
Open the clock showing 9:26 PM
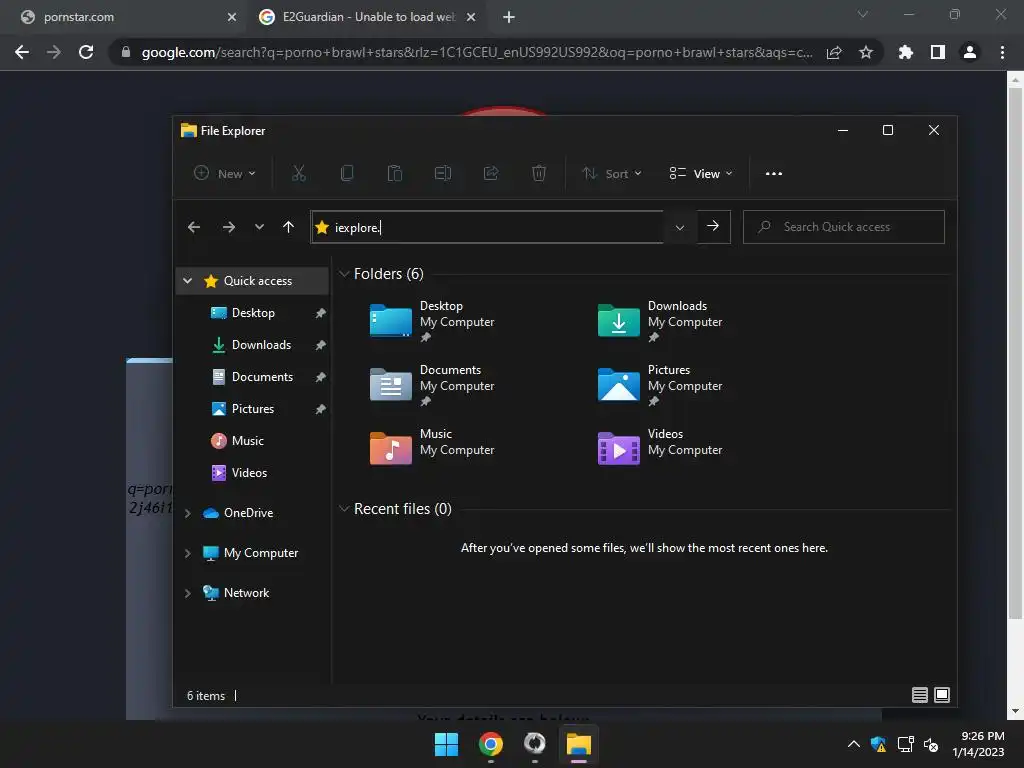[x=978, y=744]
